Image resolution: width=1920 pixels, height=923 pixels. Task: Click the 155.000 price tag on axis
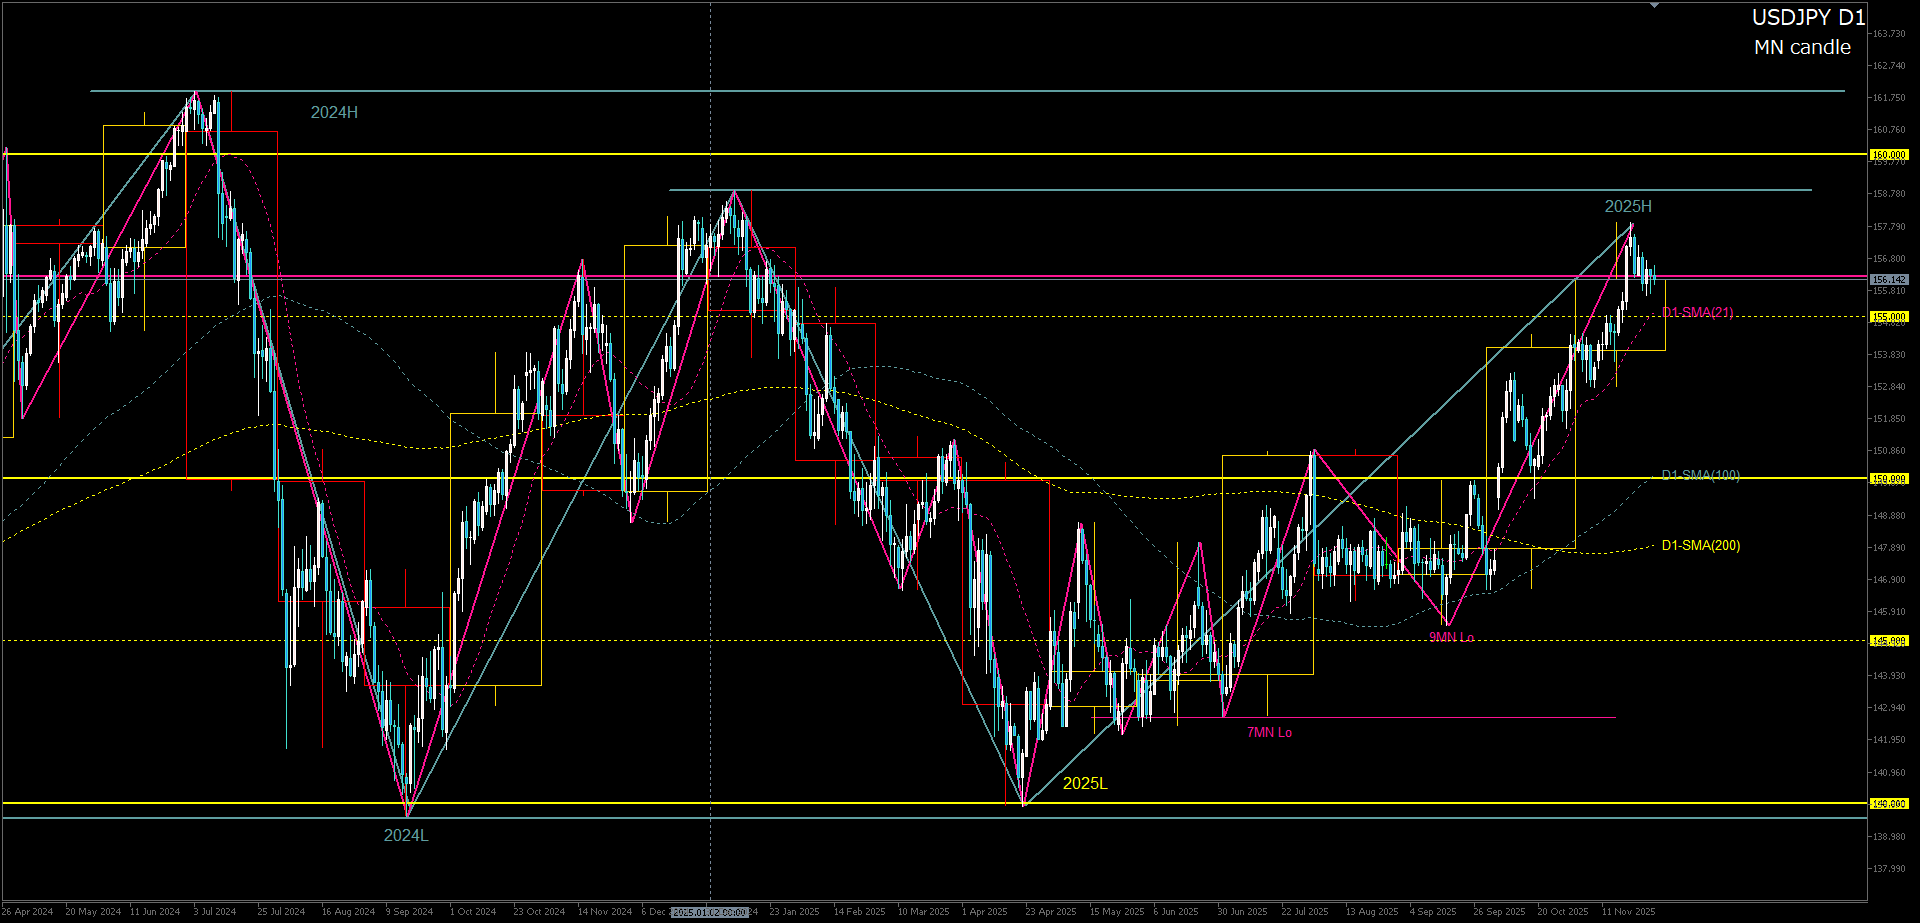pos(1889,317)
